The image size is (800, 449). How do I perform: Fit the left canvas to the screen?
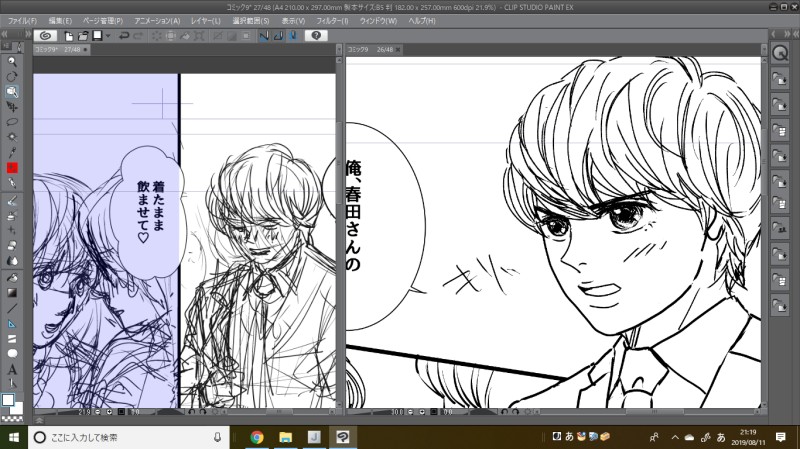(121, 412)
